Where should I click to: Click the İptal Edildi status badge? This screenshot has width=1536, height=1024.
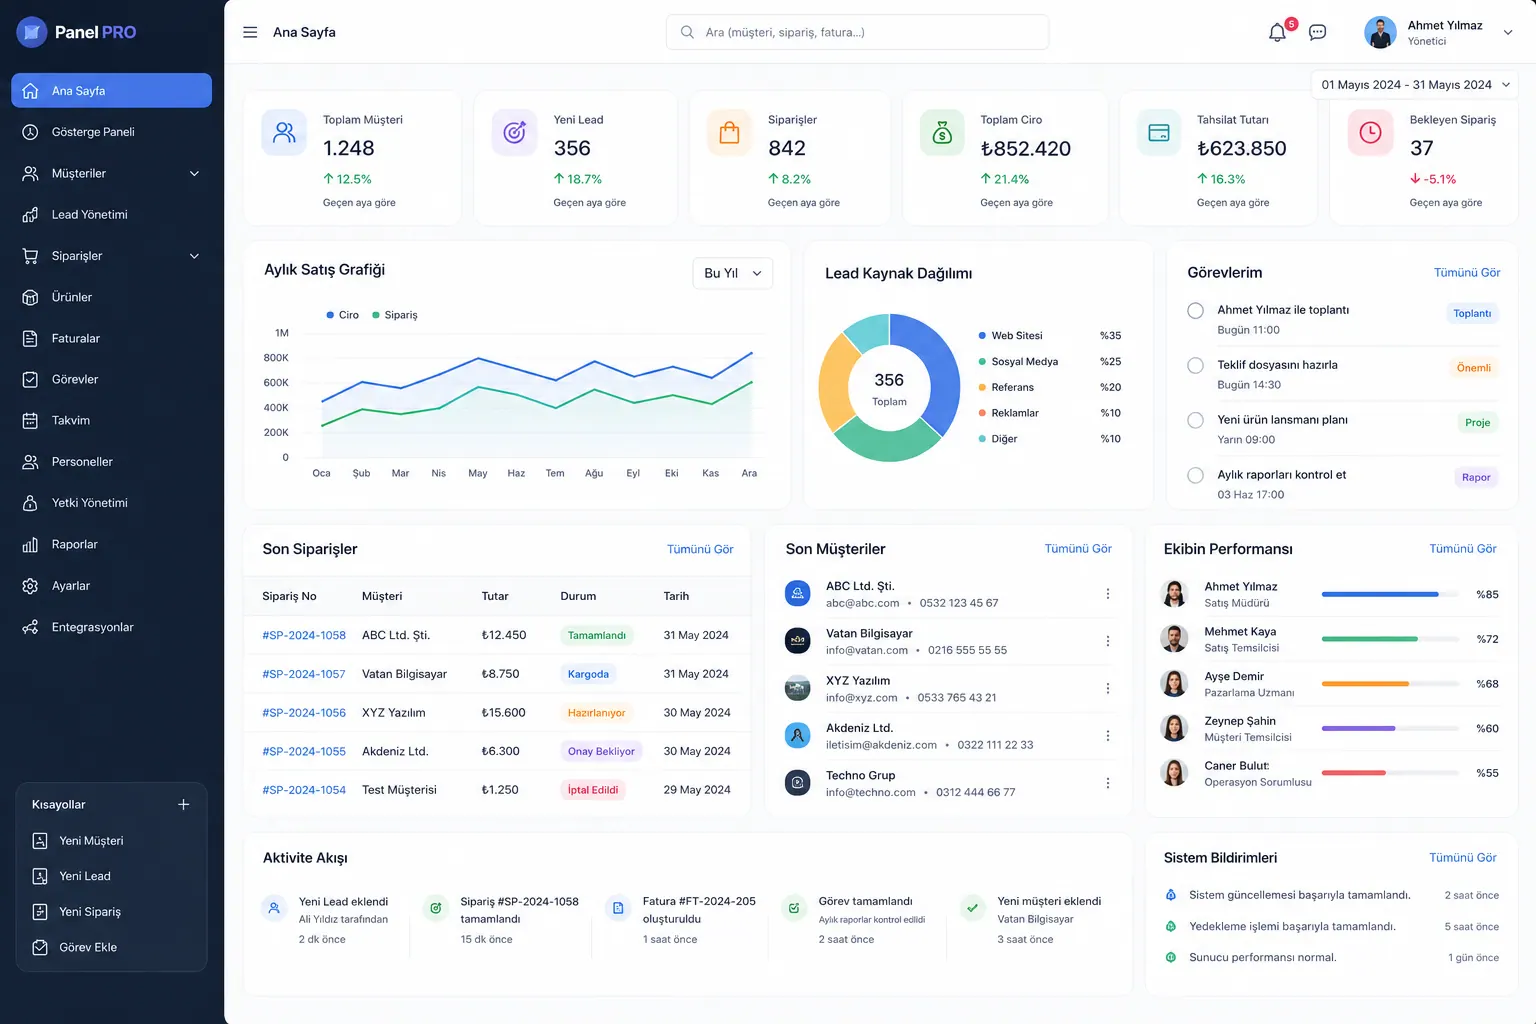593,790
